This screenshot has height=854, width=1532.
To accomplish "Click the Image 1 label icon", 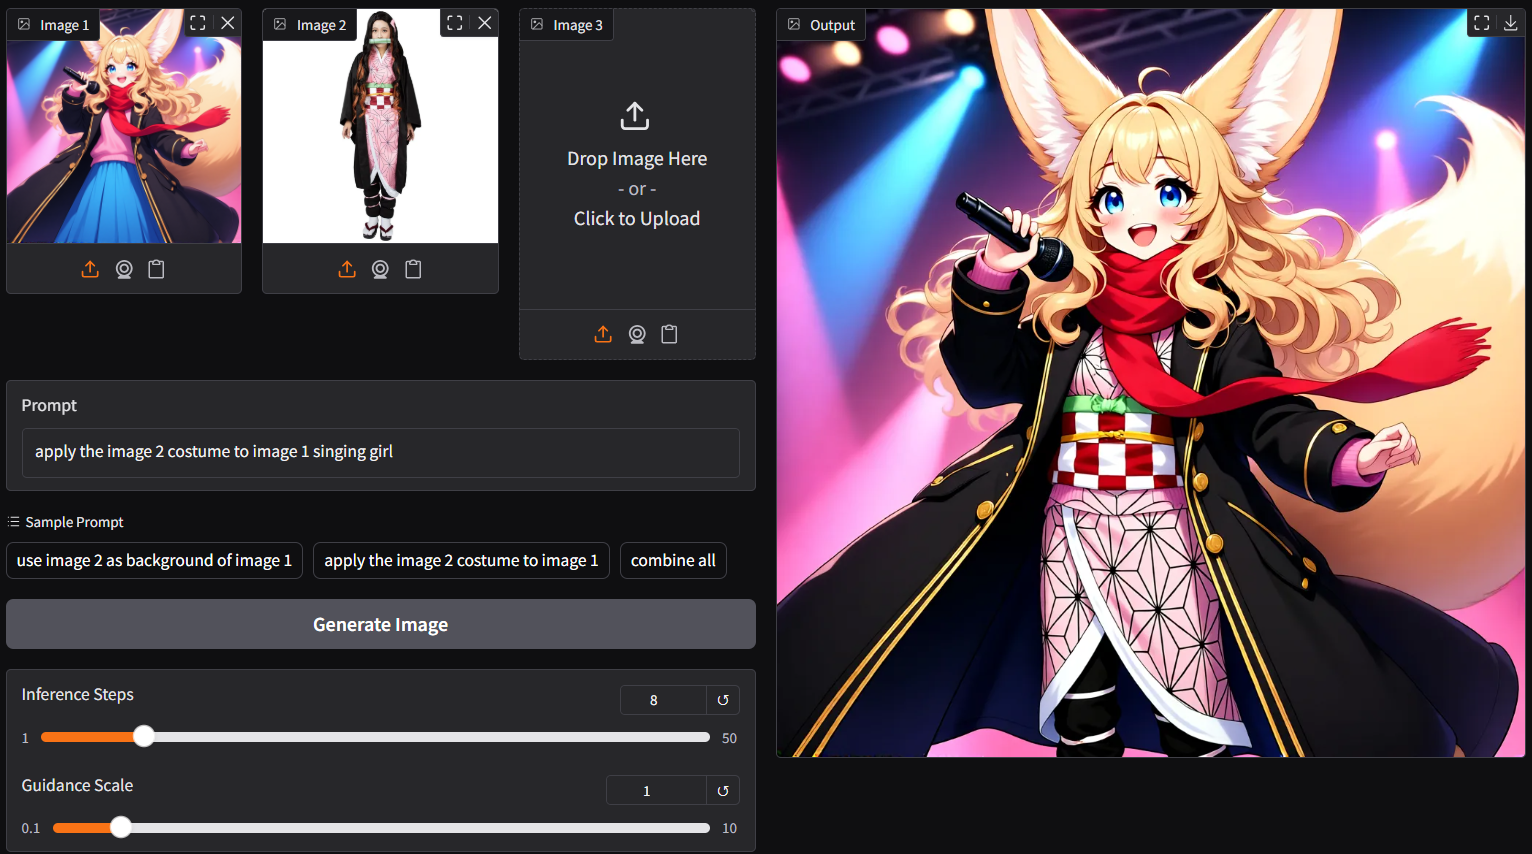I will (x=24, y=25).
